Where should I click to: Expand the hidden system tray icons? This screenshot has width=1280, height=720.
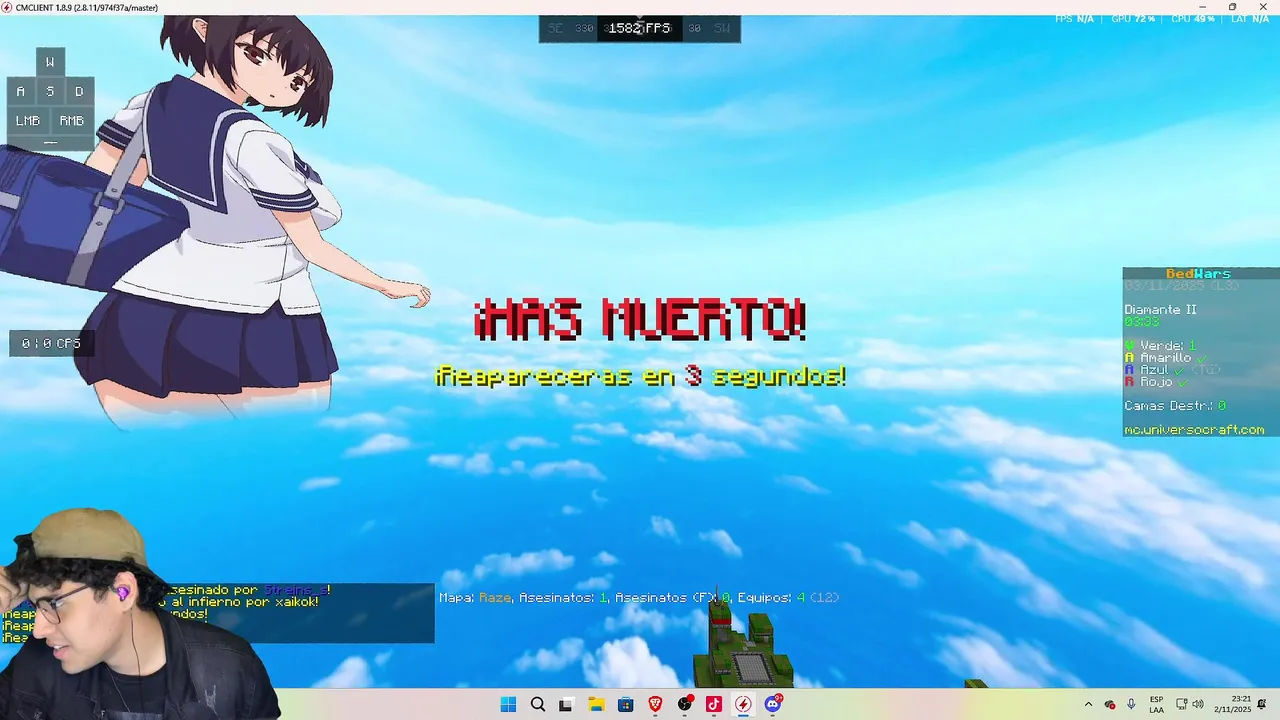[x=1088, y=704]
